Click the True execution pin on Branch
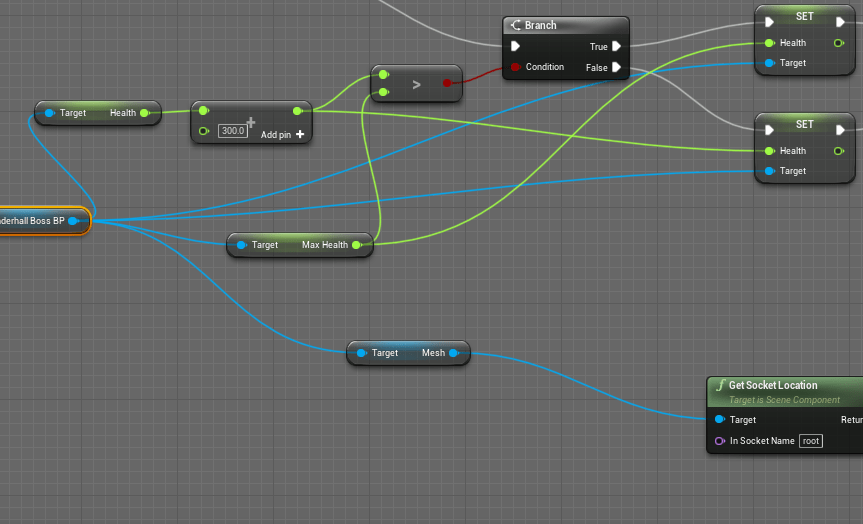This screenshot has height=524, width=863. [617, 46]
